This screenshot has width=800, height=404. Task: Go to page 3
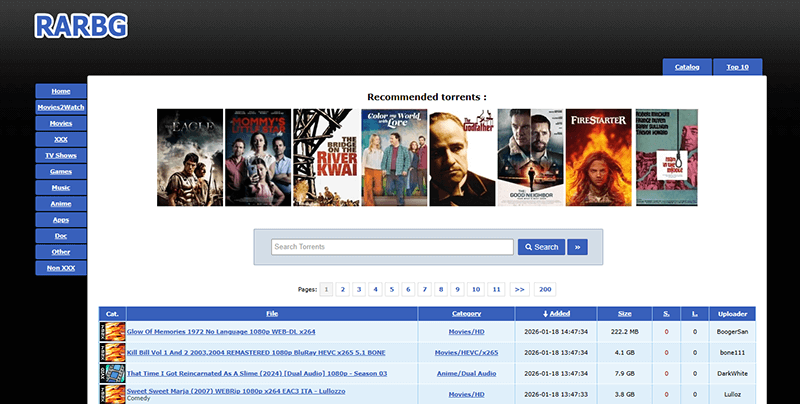[x=359, y=289]
